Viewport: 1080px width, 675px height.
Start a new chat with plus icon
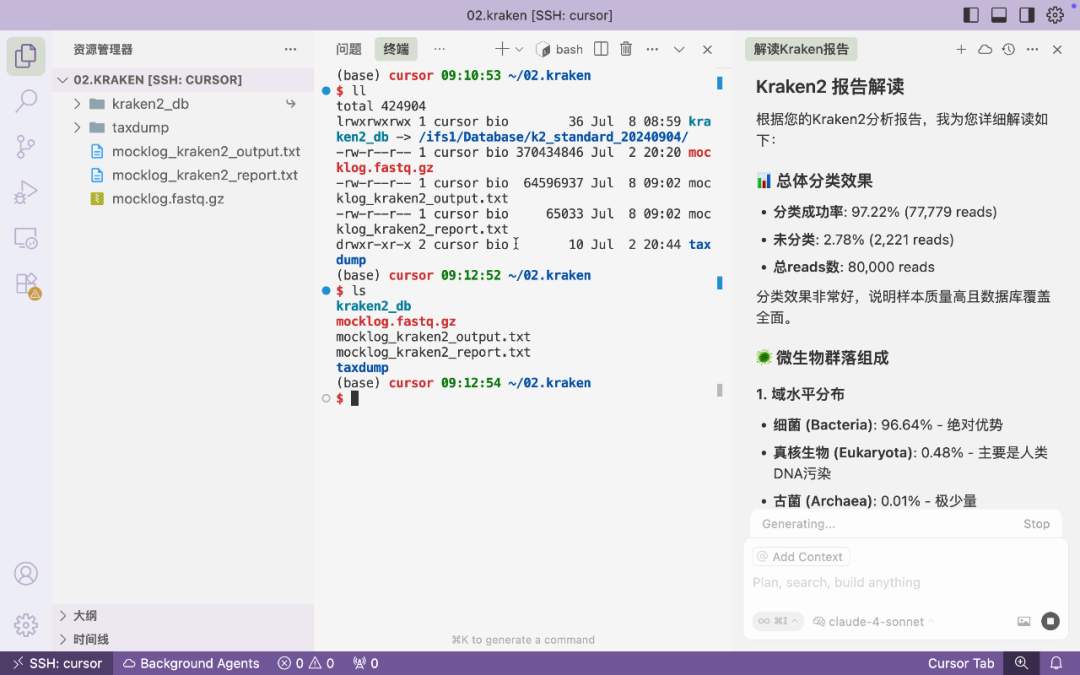click(961, 49)
